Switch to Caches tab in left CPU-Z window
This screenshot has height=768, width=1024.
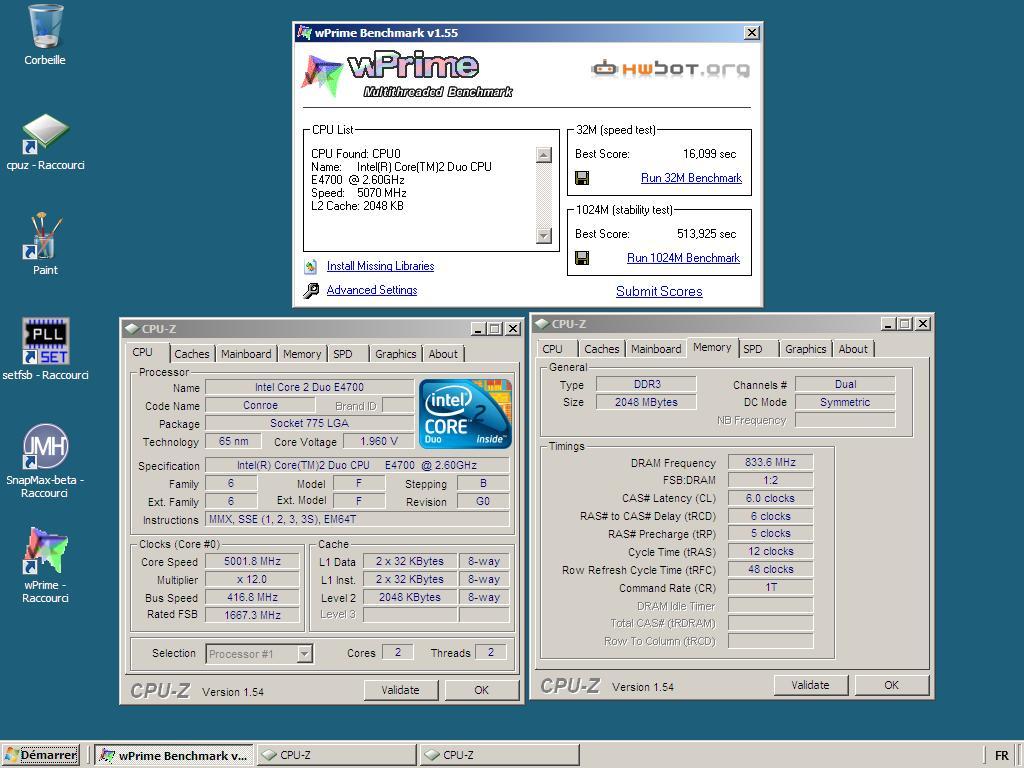[192, 354]
